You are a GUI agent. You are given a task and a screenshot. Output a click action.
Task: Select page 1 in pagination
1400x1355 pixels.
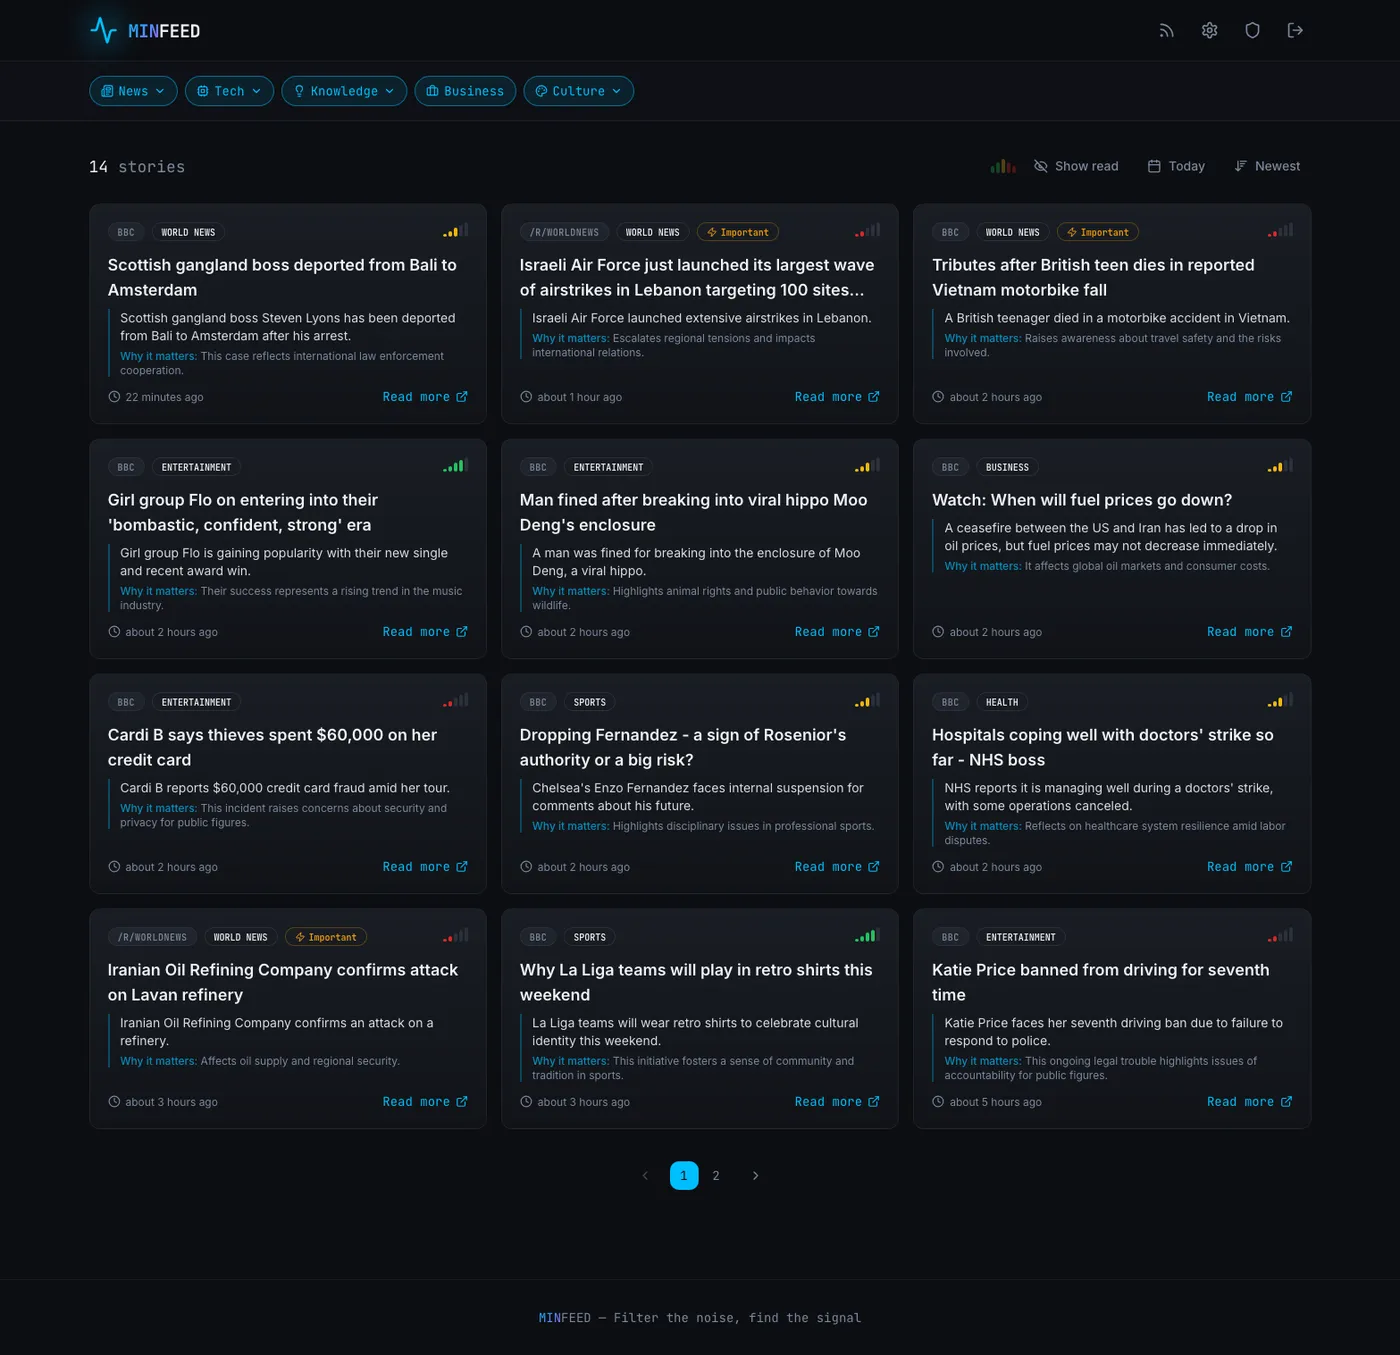coord(684,1176)
